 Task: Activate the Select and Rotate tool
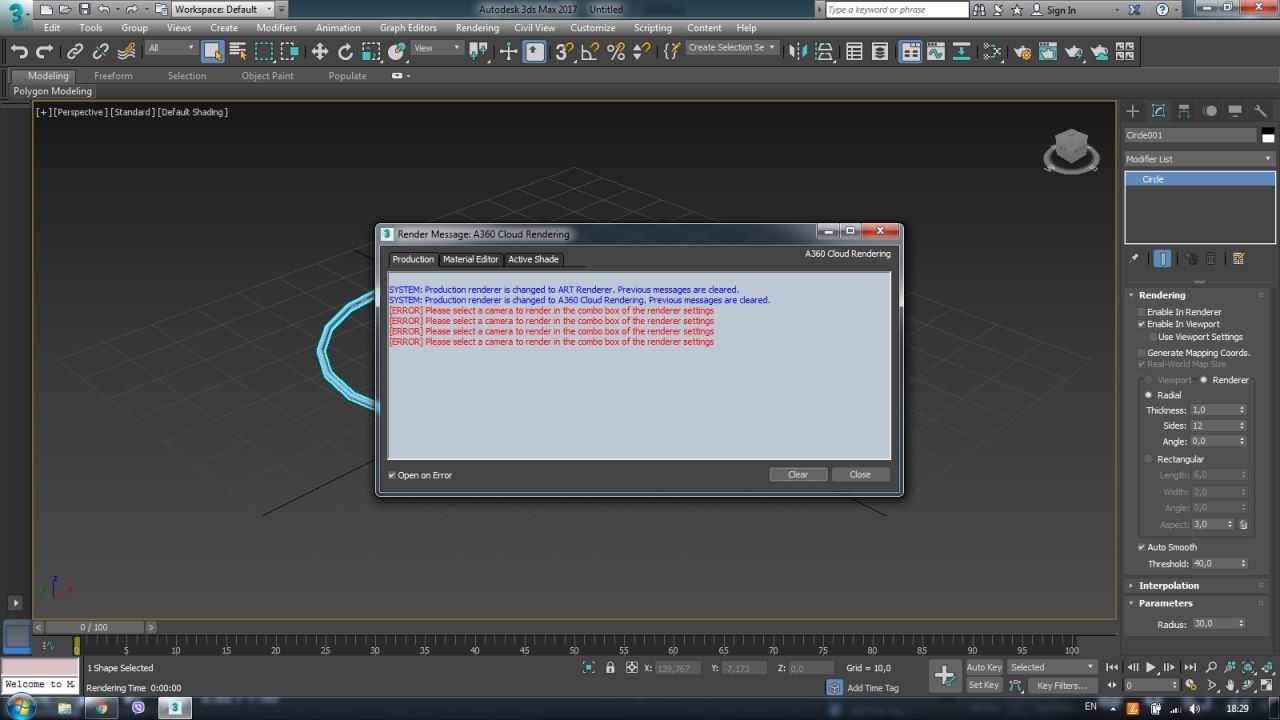(x=346, y=52)
